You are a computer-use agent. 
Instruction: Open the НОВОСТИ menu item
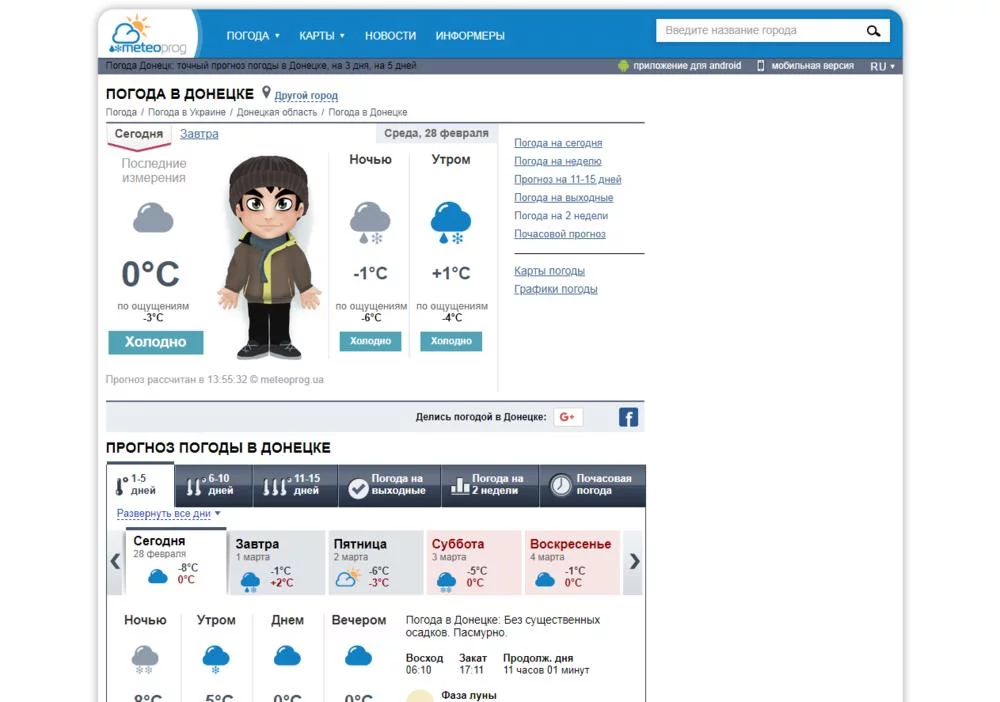point(390,36)
